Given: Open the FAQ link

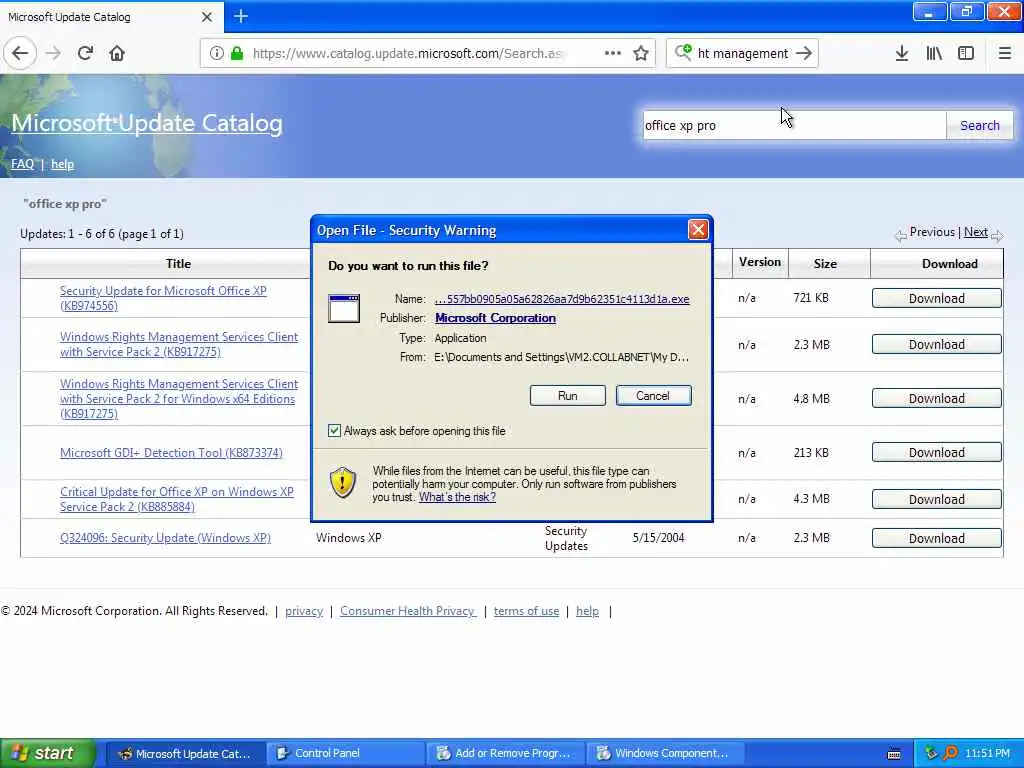Looking at the screenshot, I should click(22, 164).
